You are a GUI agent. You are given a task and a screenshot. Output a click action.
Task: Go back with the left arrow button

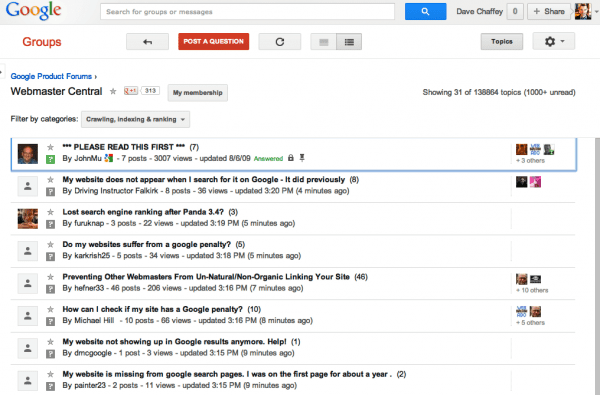[x=147, y=42]
